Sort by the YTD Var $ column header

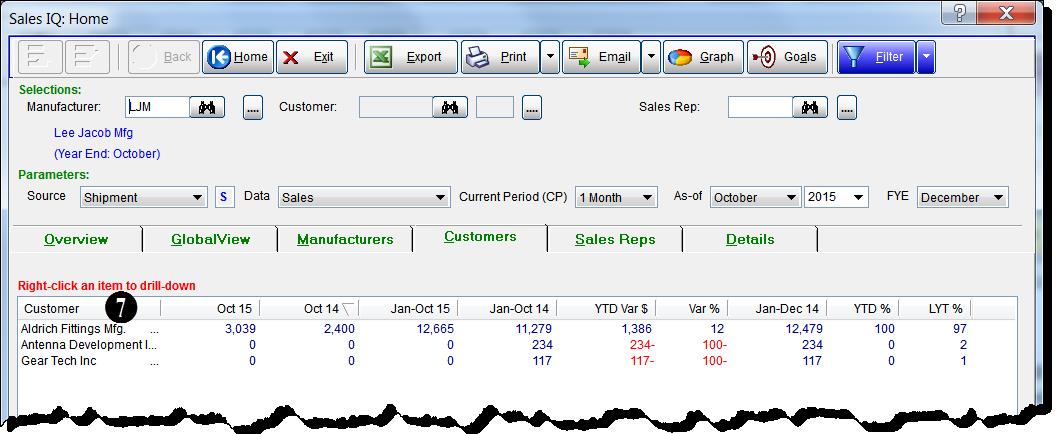click(x=606, y=309)
